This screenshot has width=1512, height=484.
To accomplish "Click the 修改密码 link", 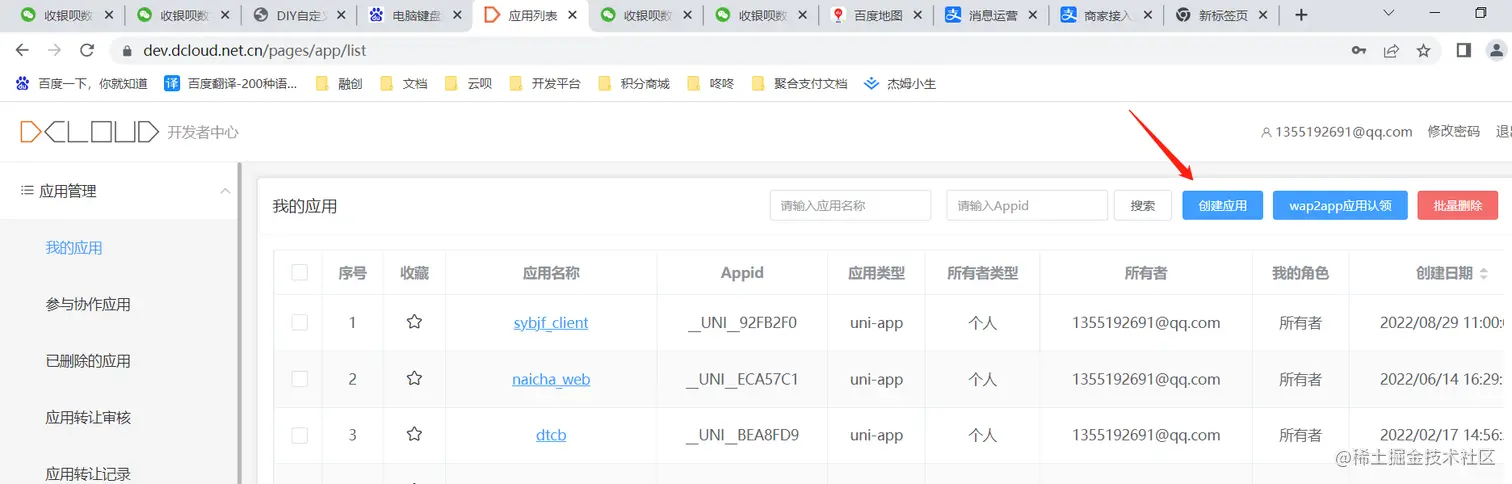I will point(1453,132).
